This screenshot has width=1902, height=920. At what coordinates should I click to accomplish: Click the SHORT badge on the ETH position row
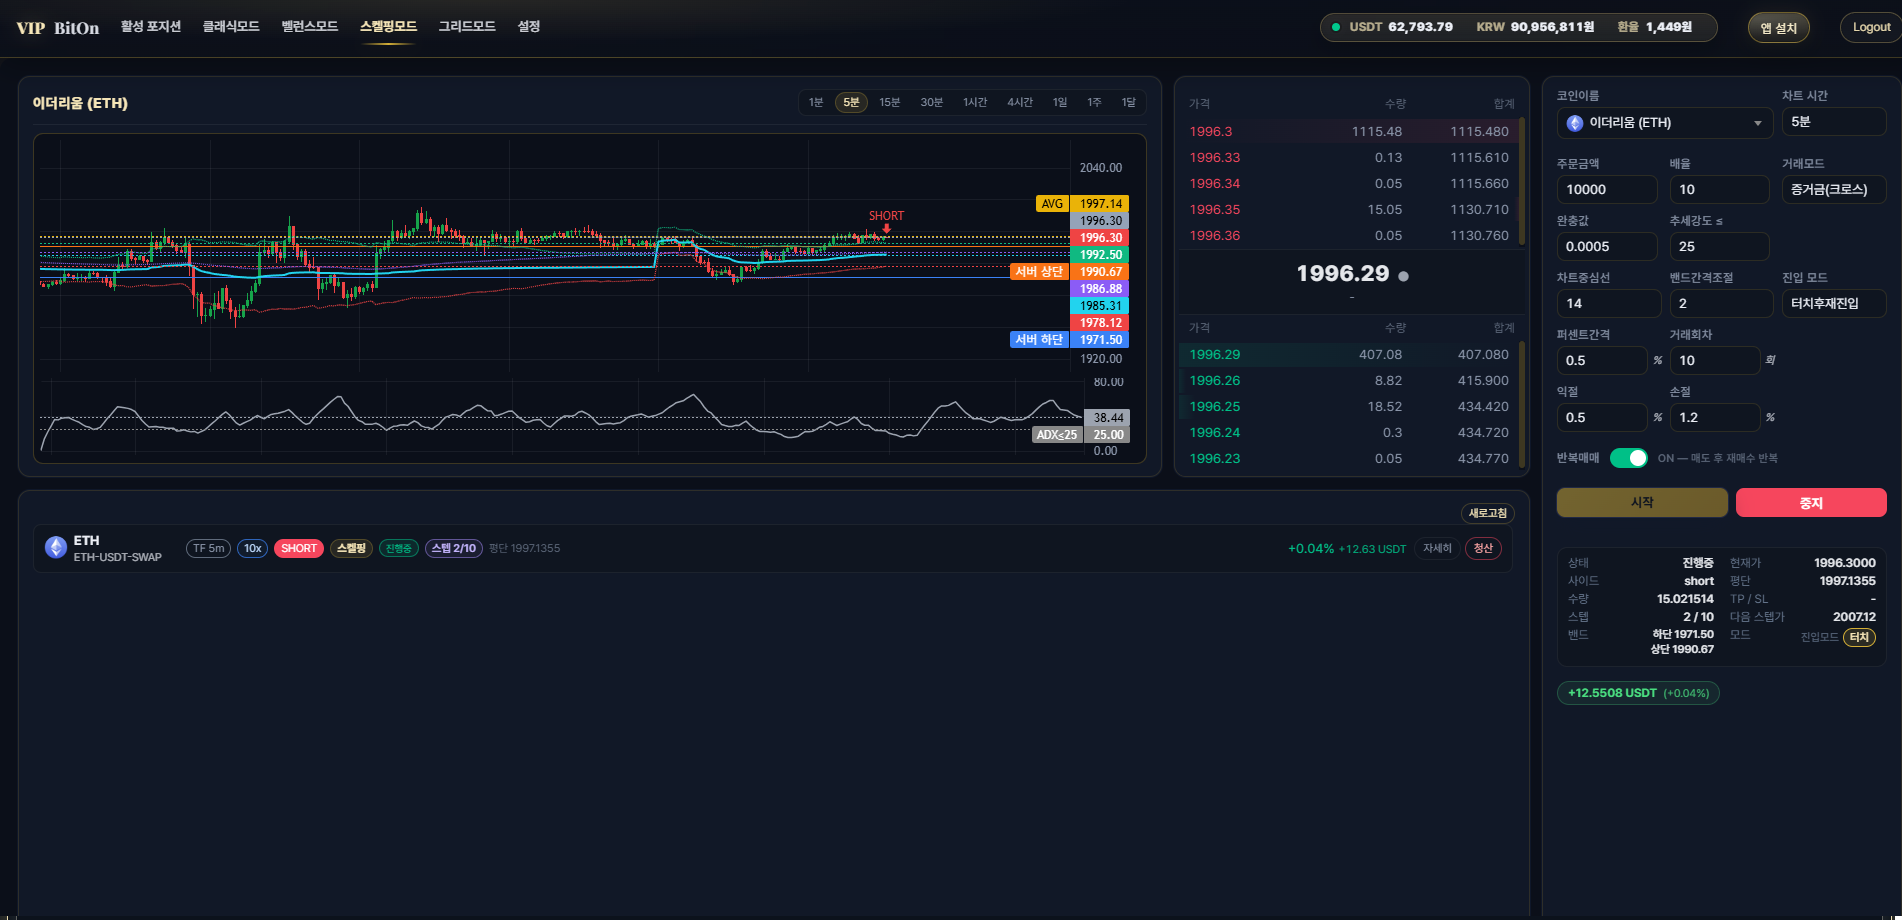click(x=298, y=548)
